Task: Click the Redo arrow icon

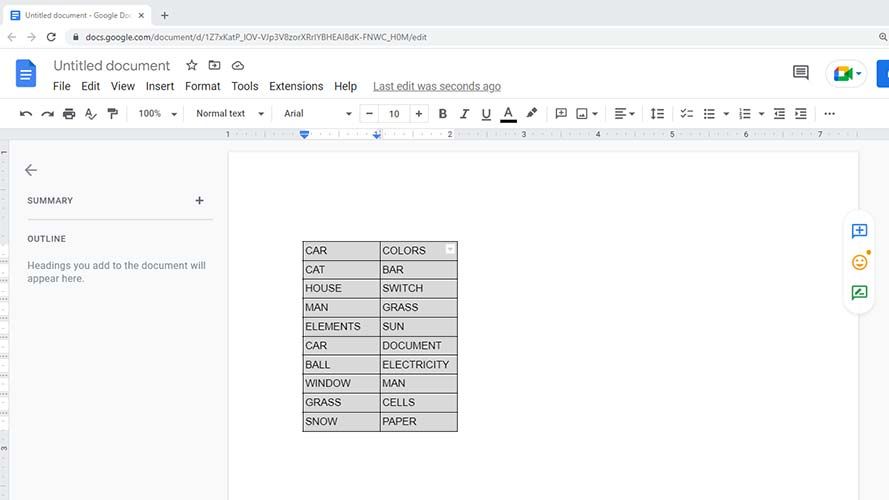Action: (x=48, y=114)
